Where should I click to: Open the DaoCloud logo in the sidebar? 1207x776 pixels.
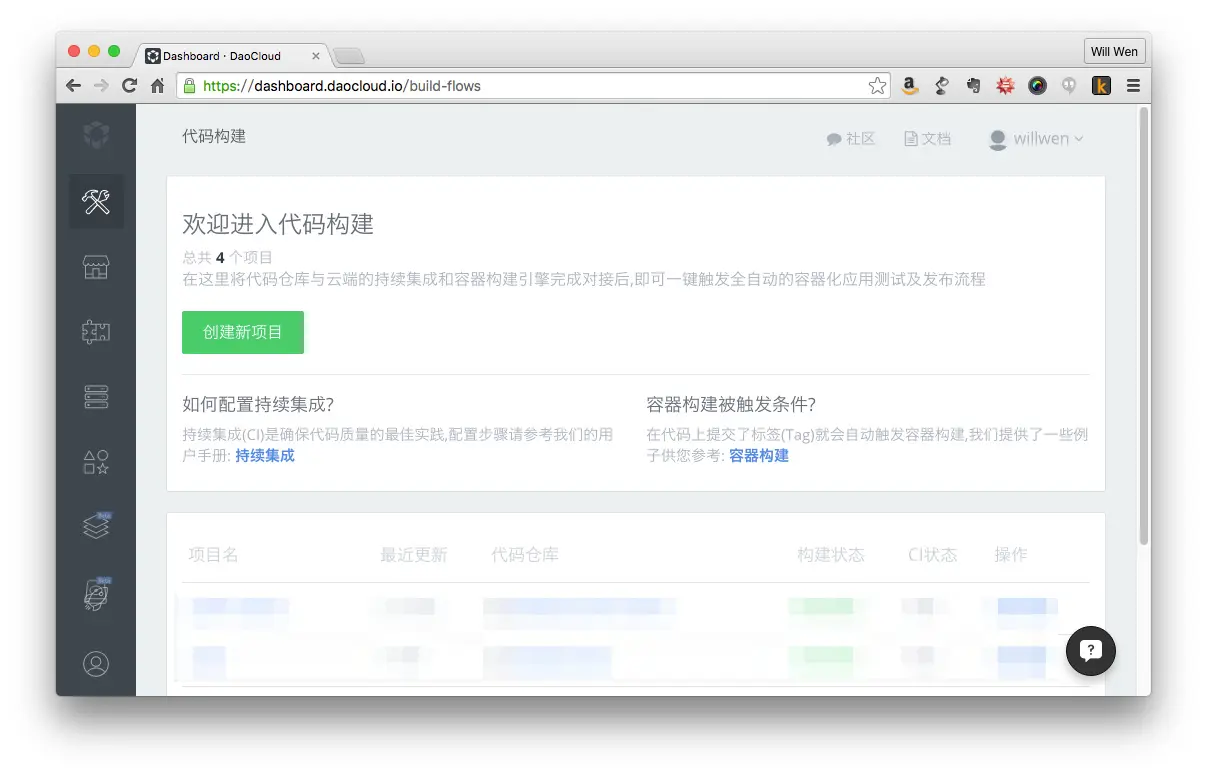pyautogui.click(x=96, y=135)
